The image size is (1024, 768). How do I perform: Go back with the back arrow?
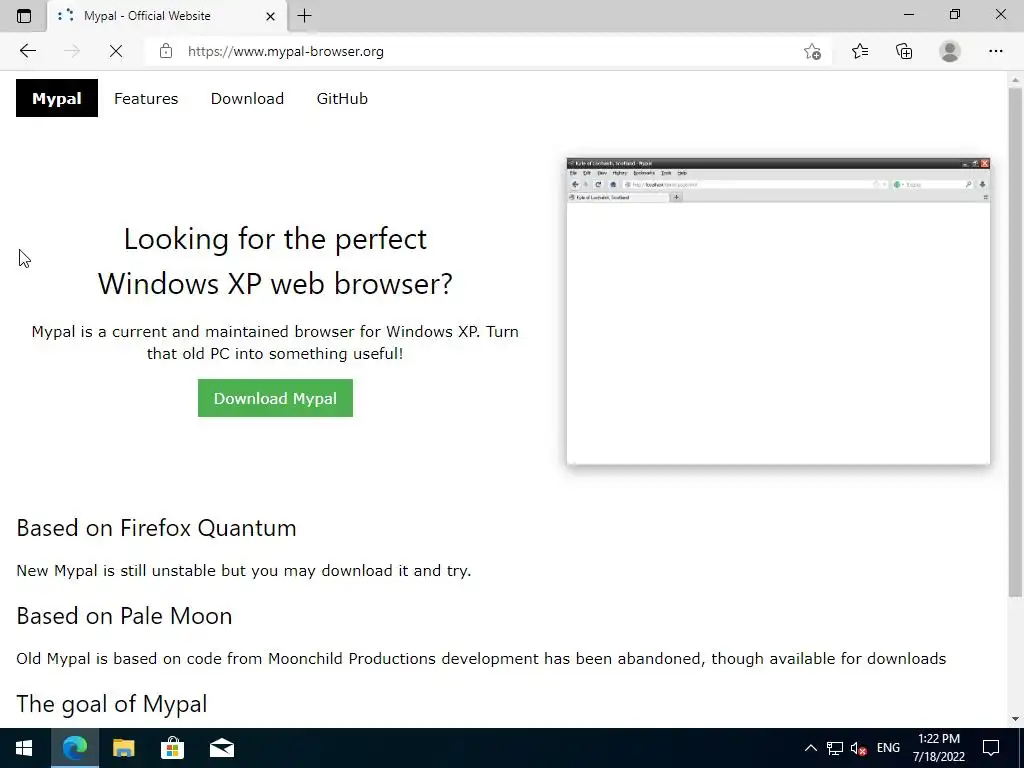point(27,51)
